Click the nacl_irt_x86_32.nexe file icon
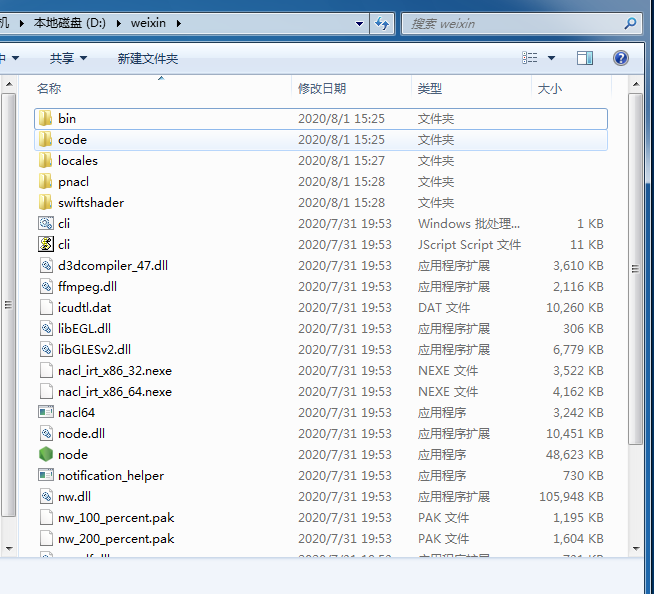 click(x=46, y=370)
